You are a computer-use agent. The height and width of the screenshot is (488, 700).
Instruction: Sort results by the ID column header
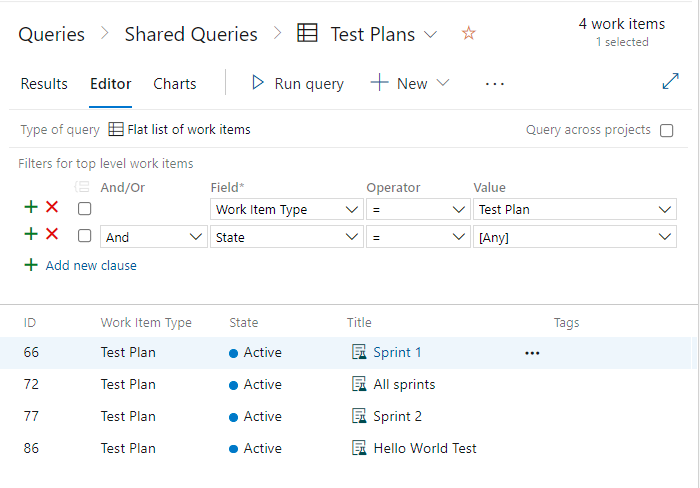[x=30, y=323]
